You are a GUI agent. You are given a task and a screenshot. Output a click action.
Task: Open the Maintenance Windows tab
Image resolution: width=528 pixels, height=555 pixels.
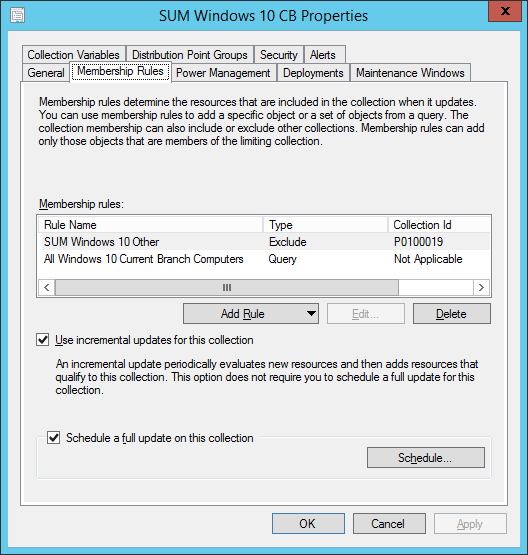(410, 73)
